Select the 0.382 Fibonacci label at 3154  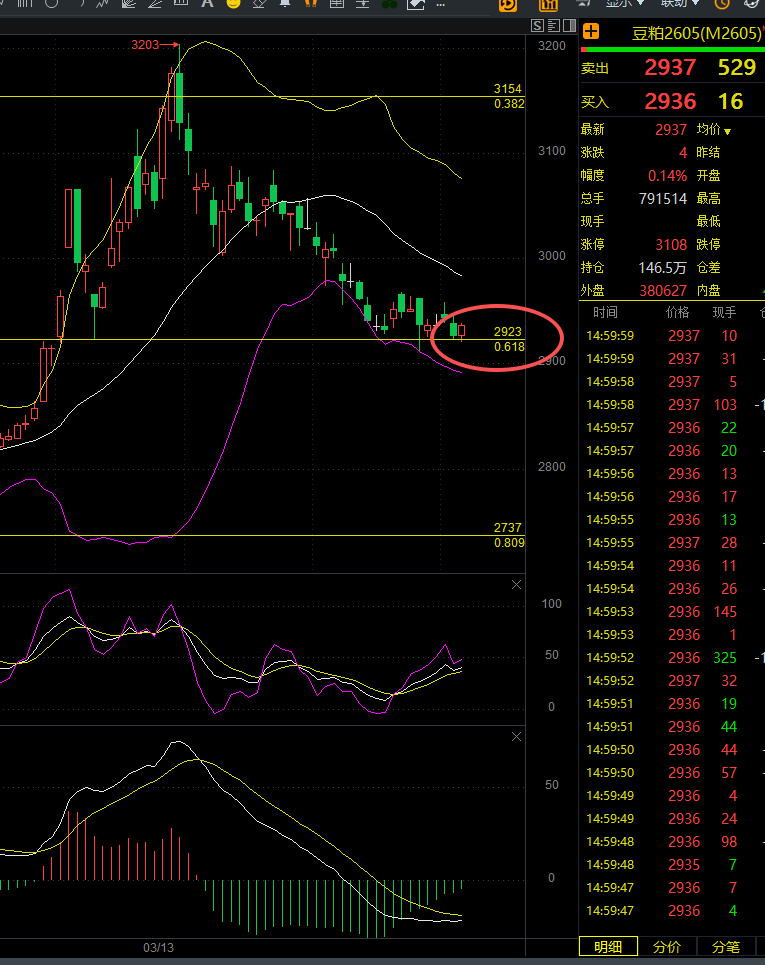509,104
